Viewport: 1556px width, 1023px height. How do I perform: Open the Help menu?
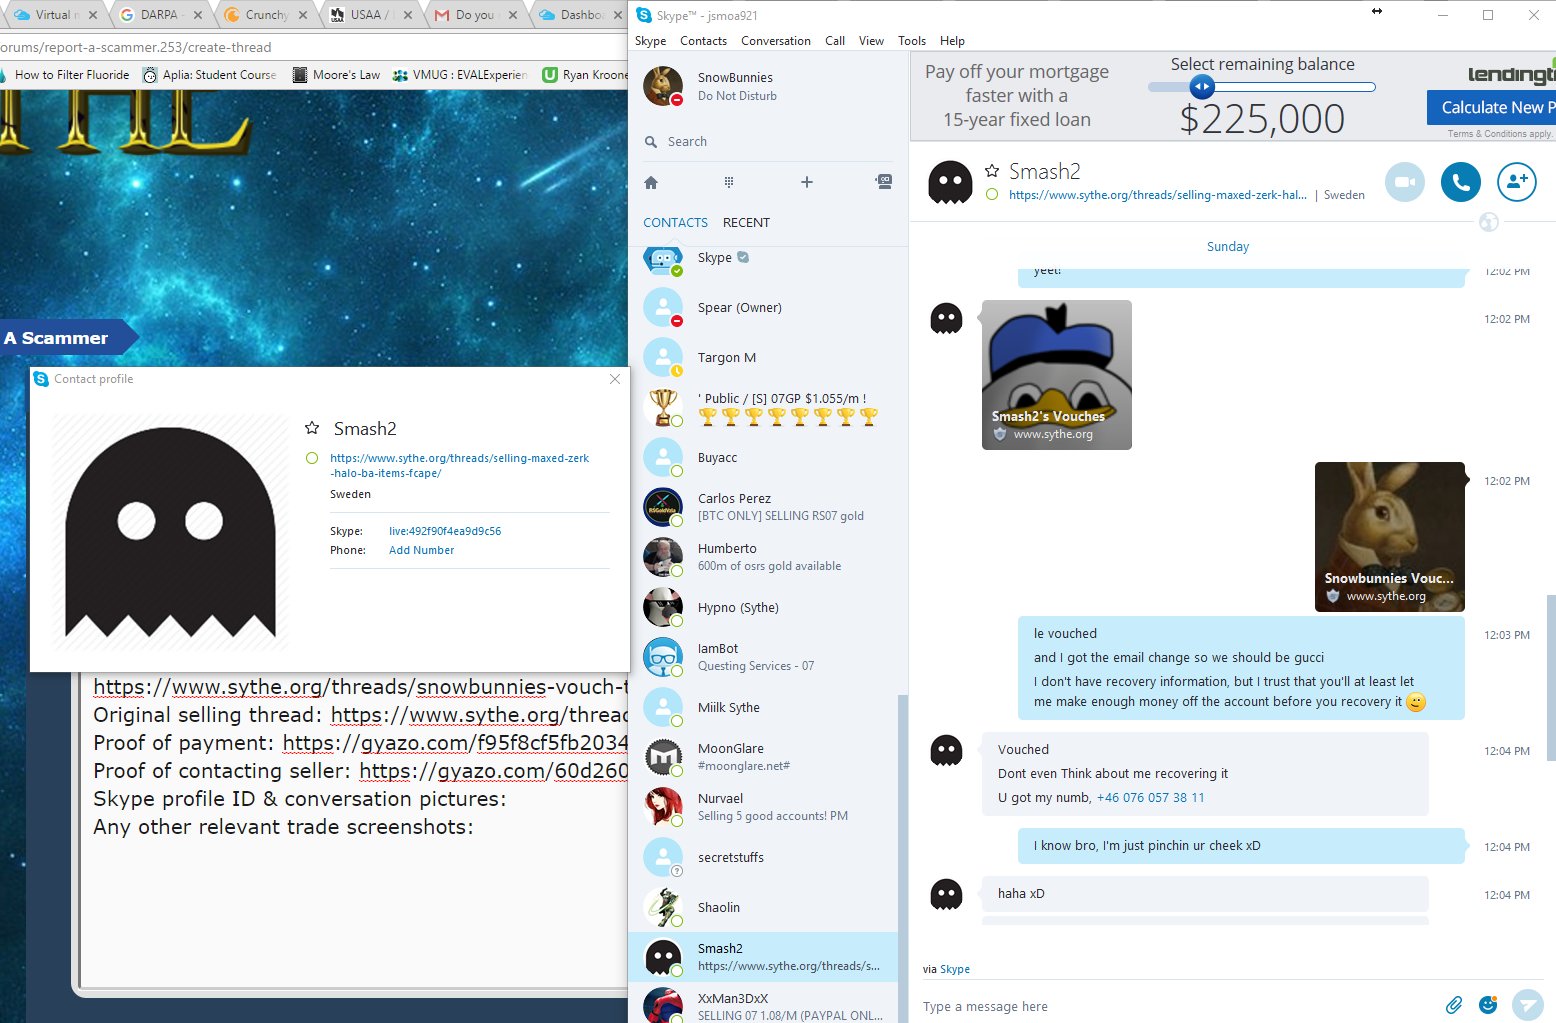click(952, 41)
